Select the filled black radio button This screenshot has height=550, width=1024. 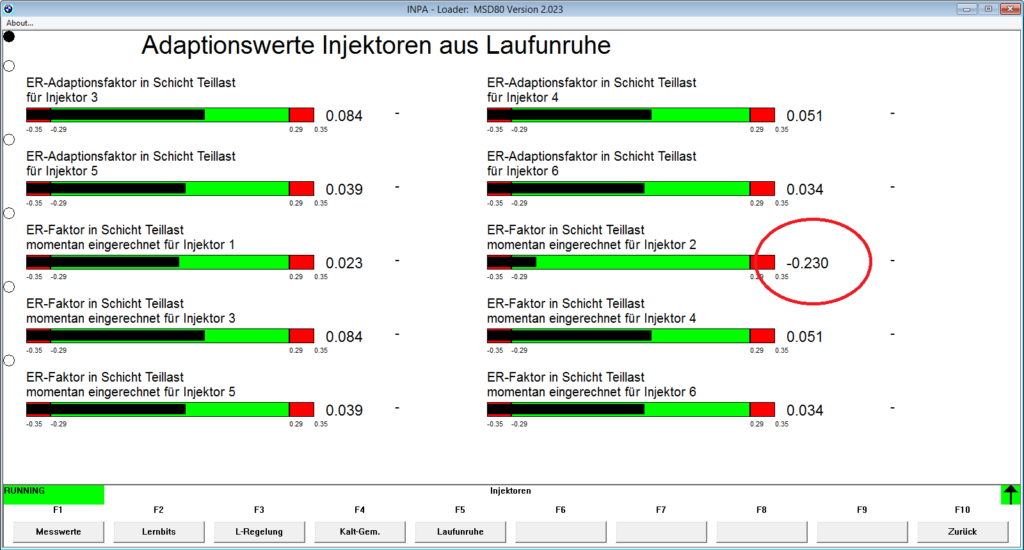(9, 36)
